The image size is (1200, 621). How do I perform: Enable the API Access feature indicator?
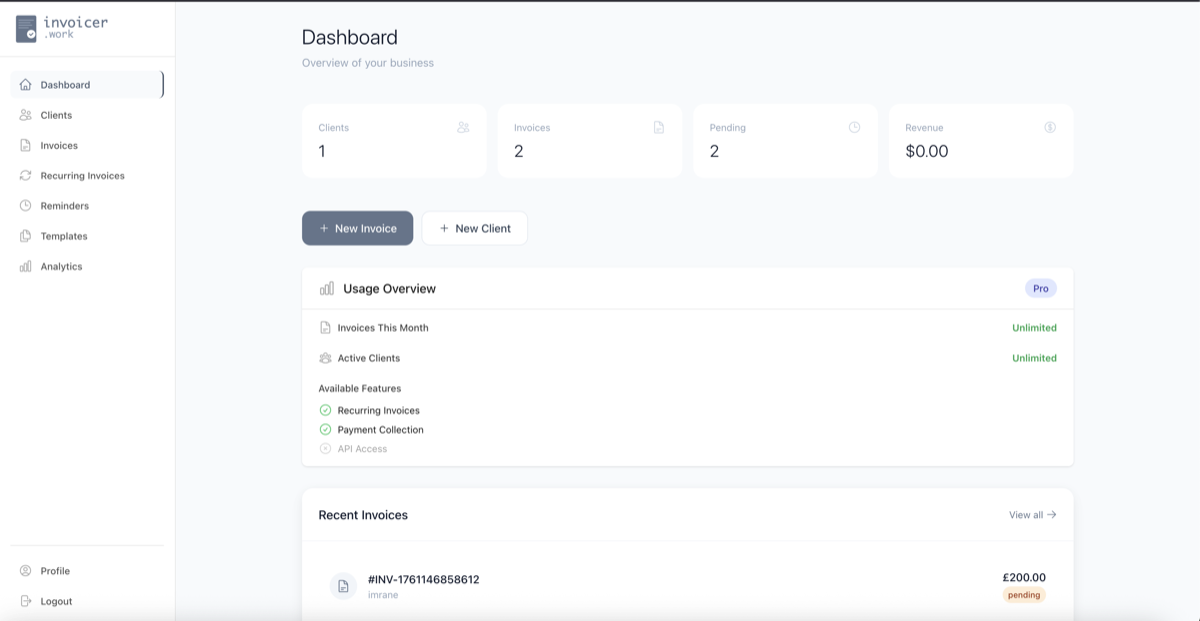(325, 448)
